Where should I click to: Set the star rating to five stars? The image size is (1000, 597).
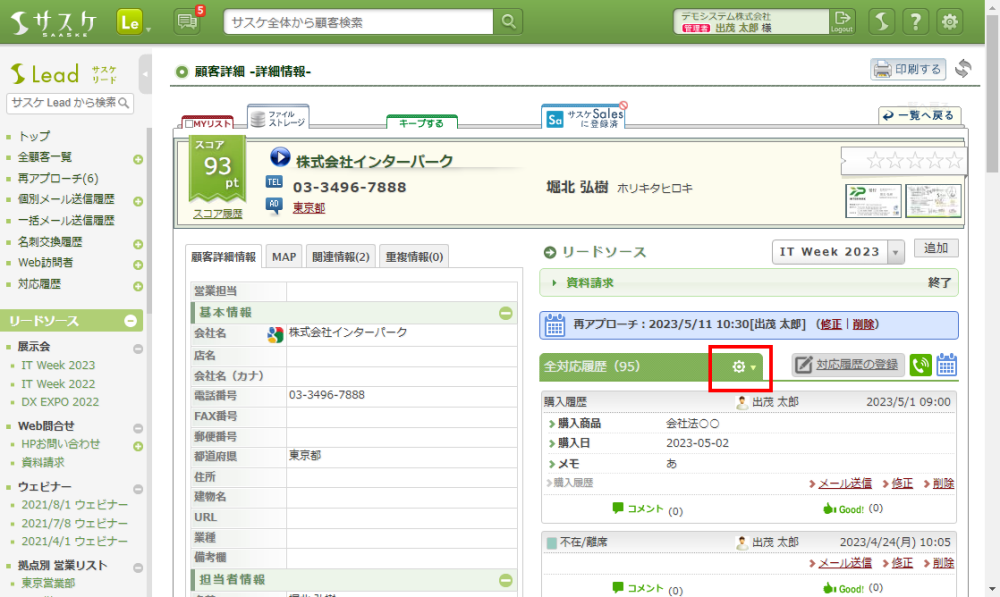click(954, 161)
